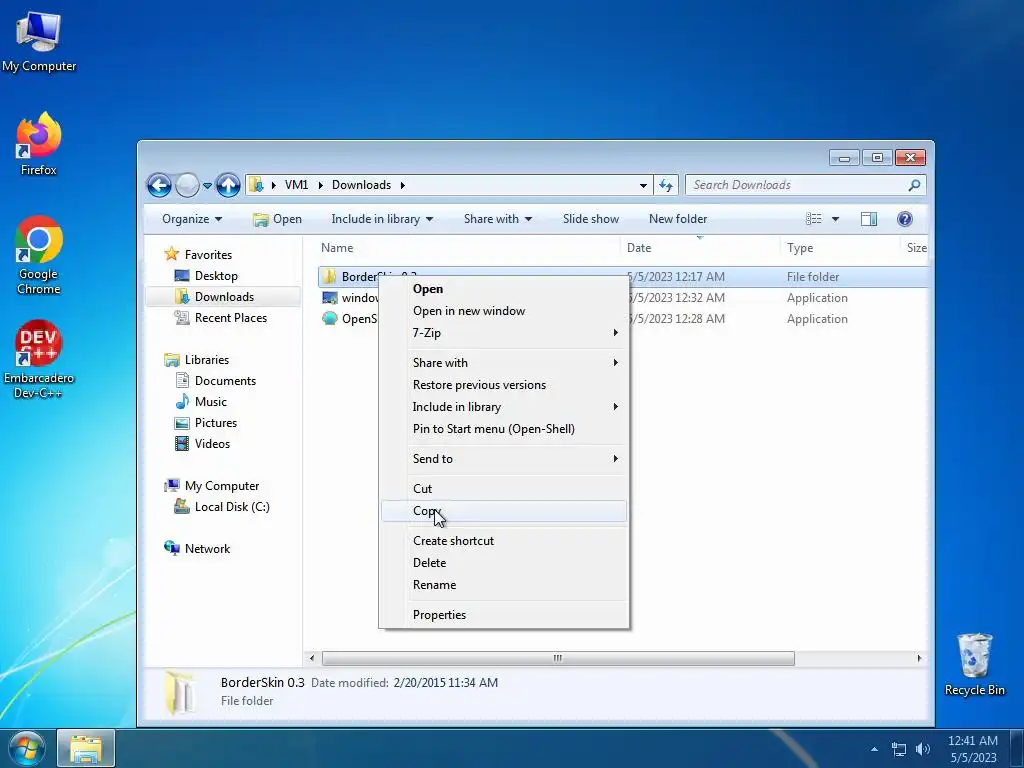This screenshot has width=1024, height=768.
Task: Open Local Disk (C:) in sidebar
Action: 222,507
